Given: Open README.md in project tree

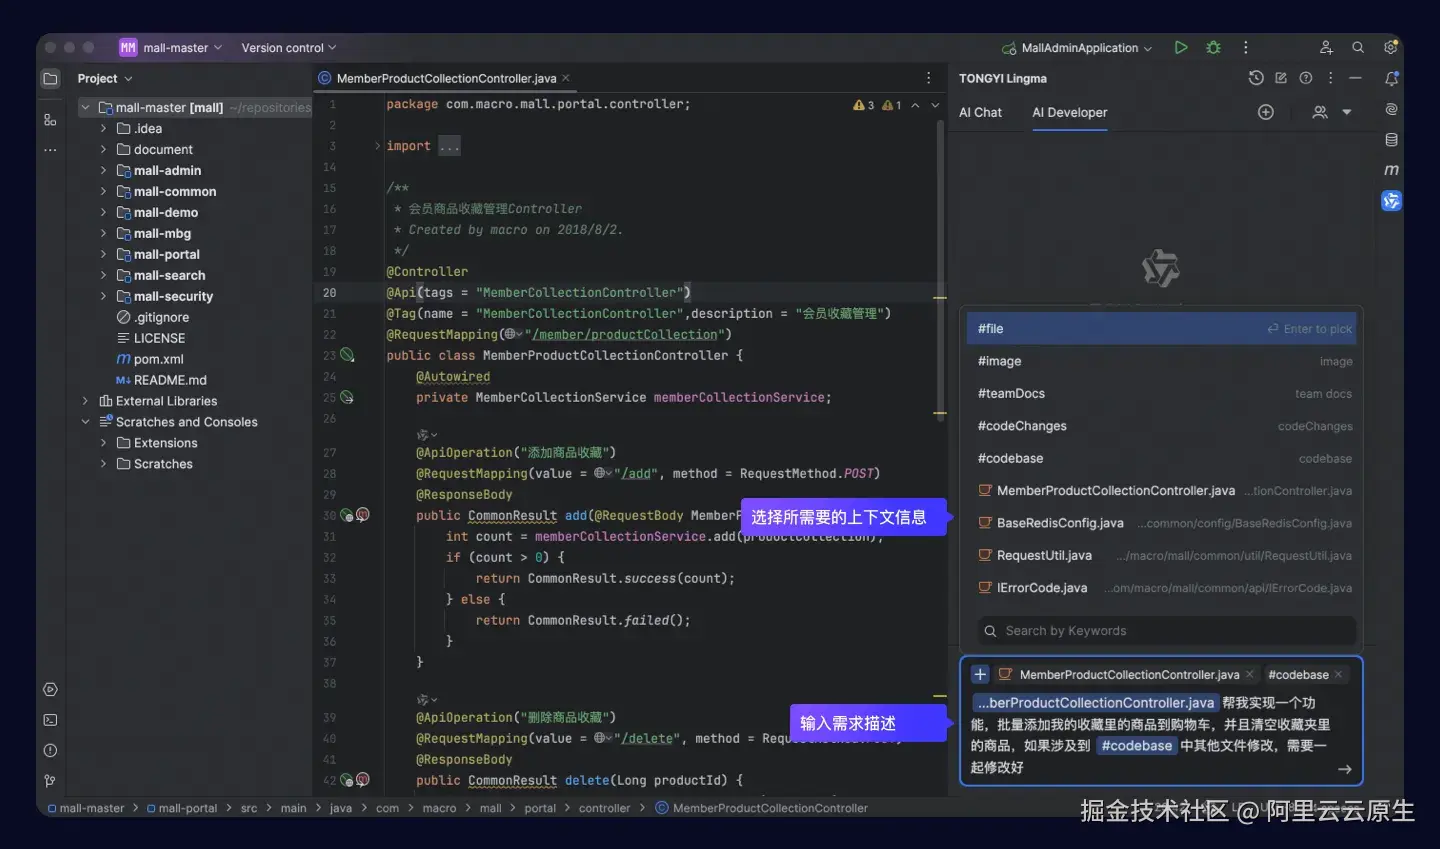Looking at the screenshot, I should pos(161,380).
